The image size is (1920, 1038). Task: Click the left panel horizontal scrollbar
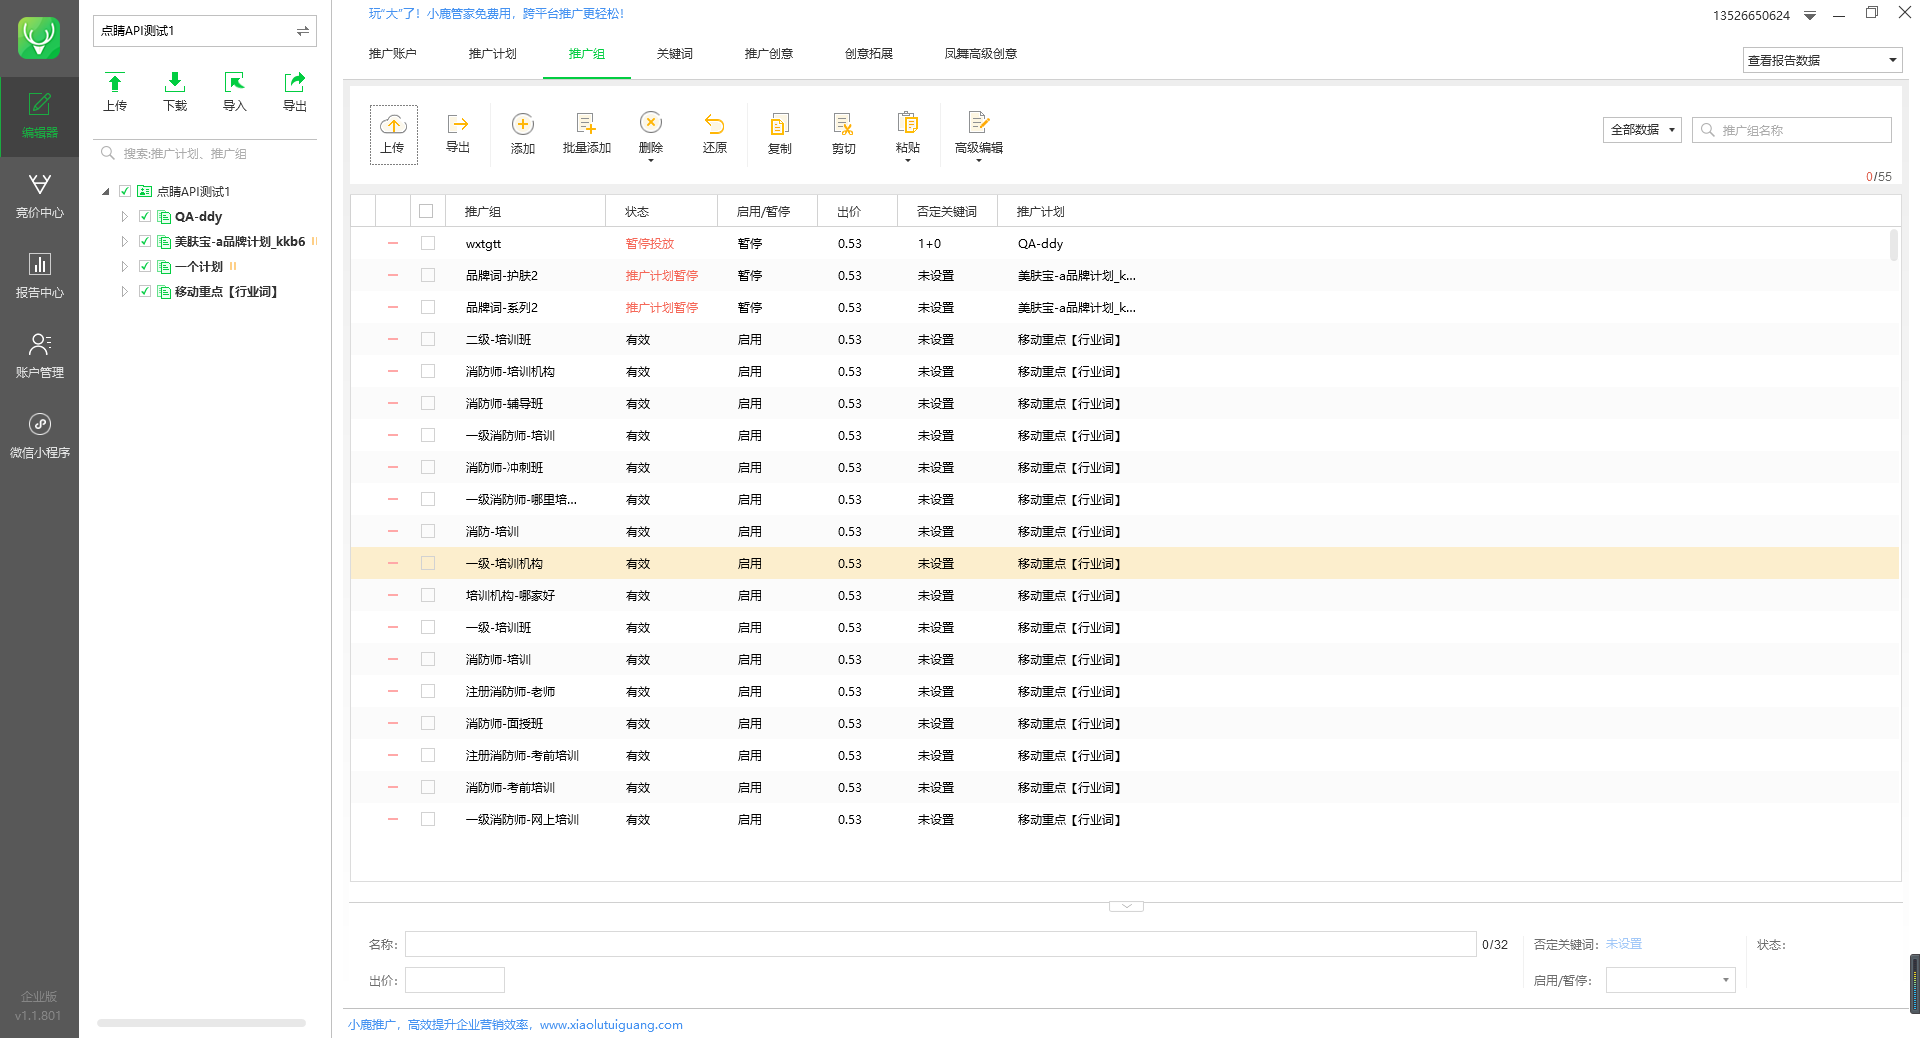click(201, 1023)
